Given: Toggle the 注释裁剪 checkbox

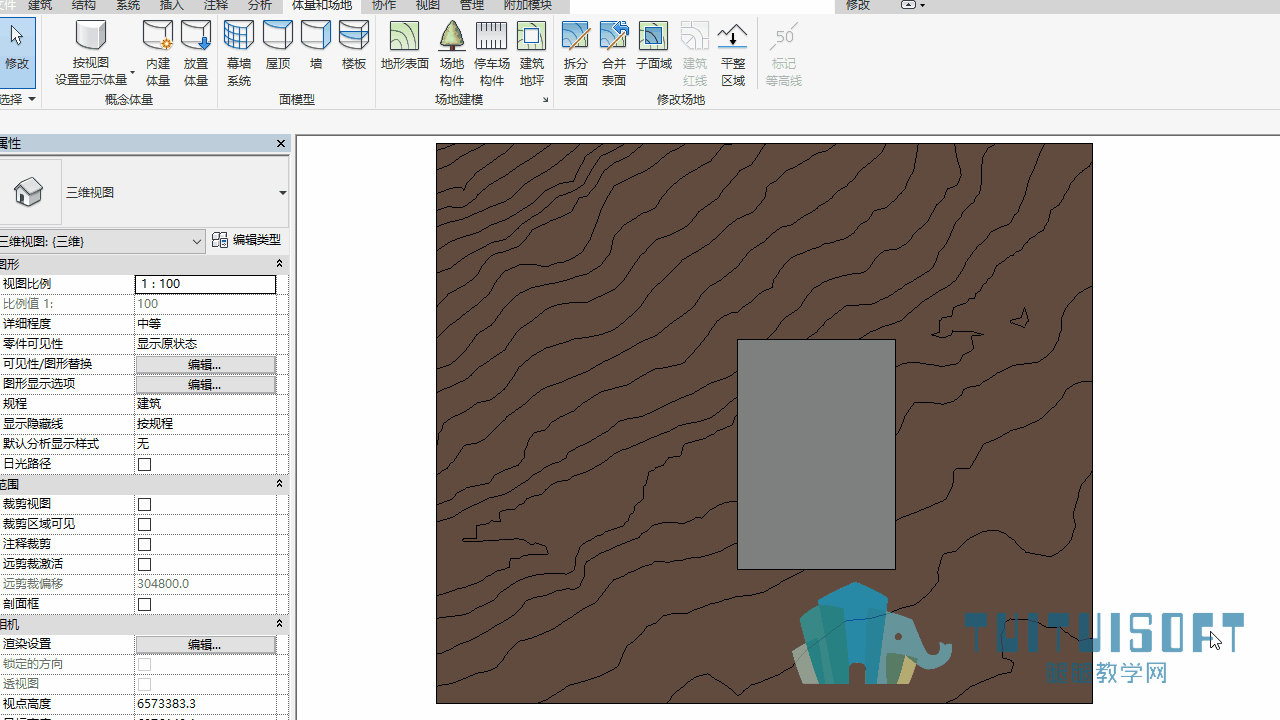Looking at the screenshot, I should click(x=145, y=544).
